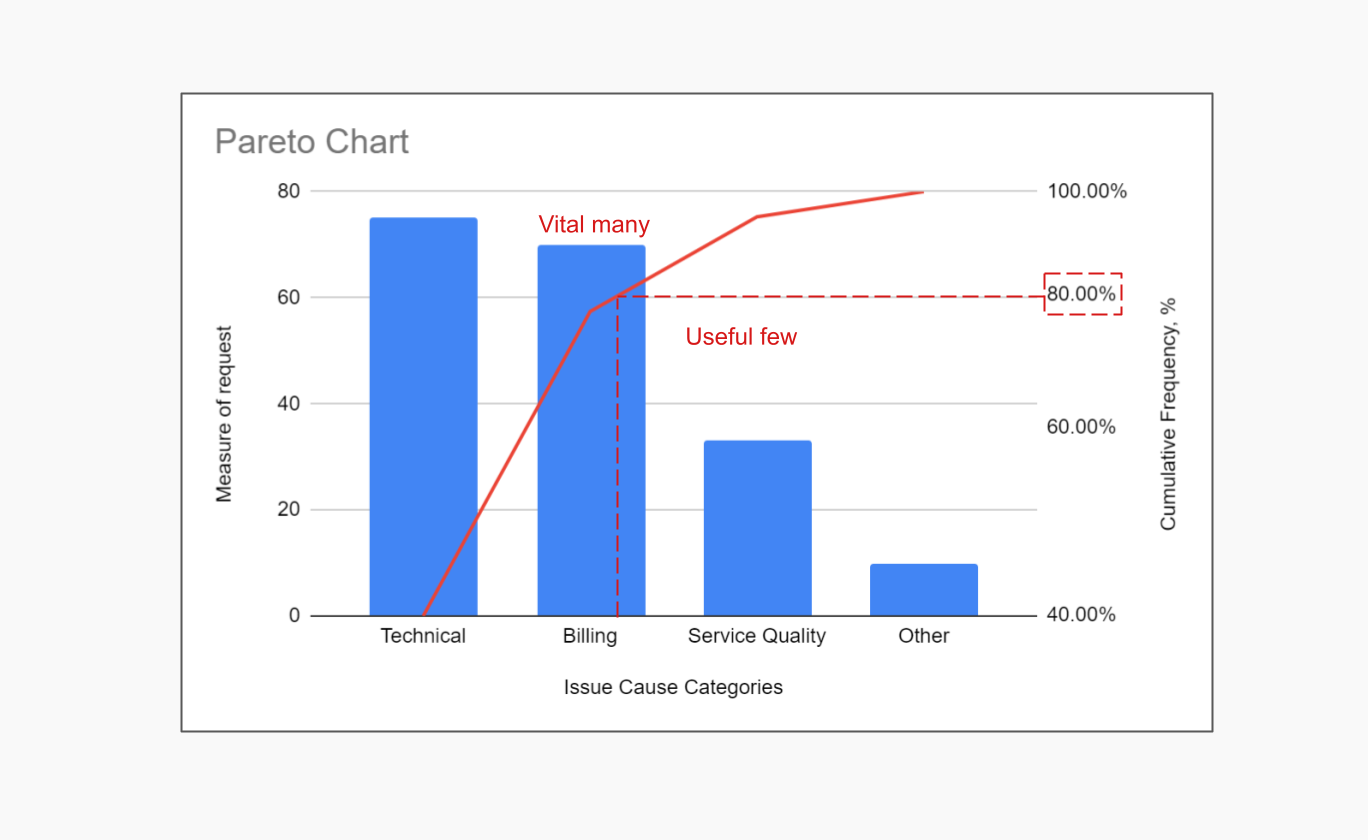This screenshot has width=1368, height=840.
Task: Click the 60.00% right axis label
Action: pos(1081,427)
